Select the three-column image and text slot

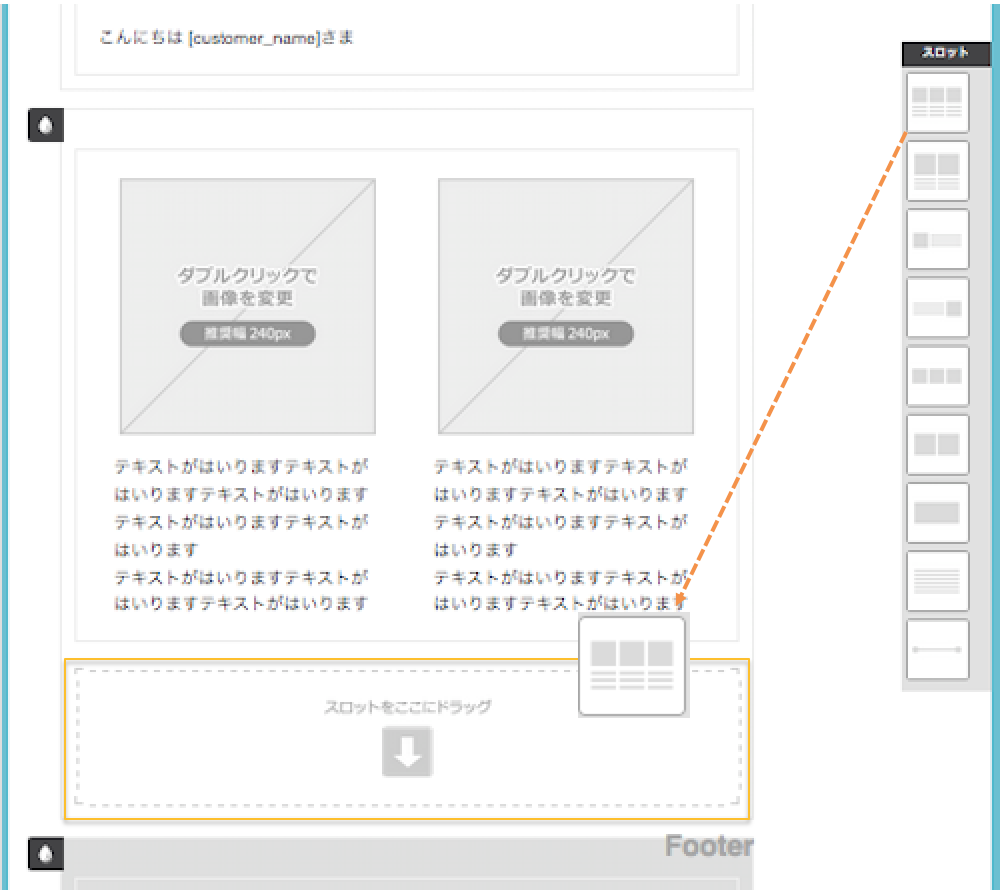point(937,103)
